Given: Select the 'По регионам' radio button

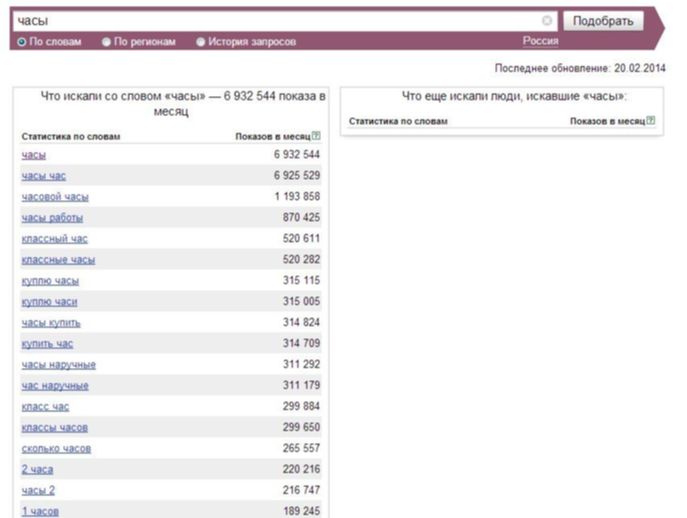Looking at the screenshot, I should (106, 42).
